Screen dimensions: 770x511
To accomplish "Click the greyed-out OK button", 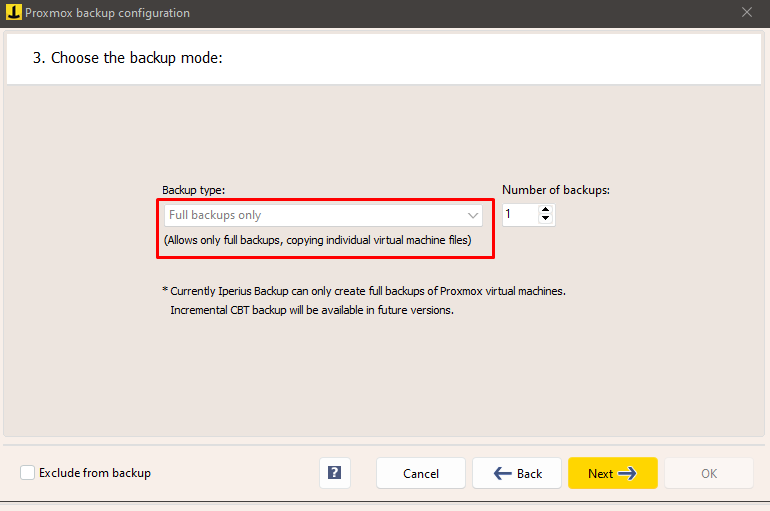I will click(x=709, y=473).
